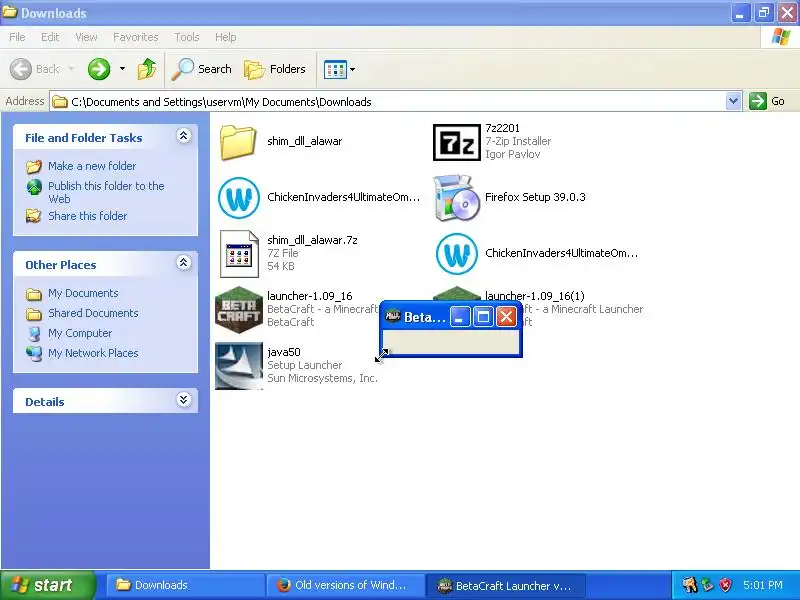Click the network activity tray icon

click(708, 585)
